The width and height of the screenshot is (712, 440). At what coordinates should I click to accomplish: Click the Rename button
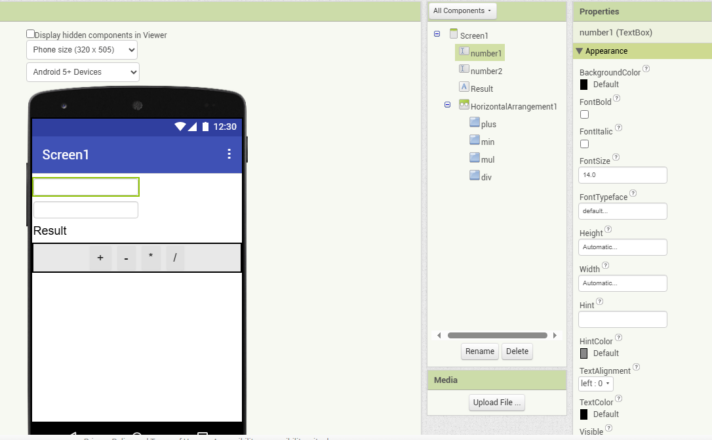(480, 351)
